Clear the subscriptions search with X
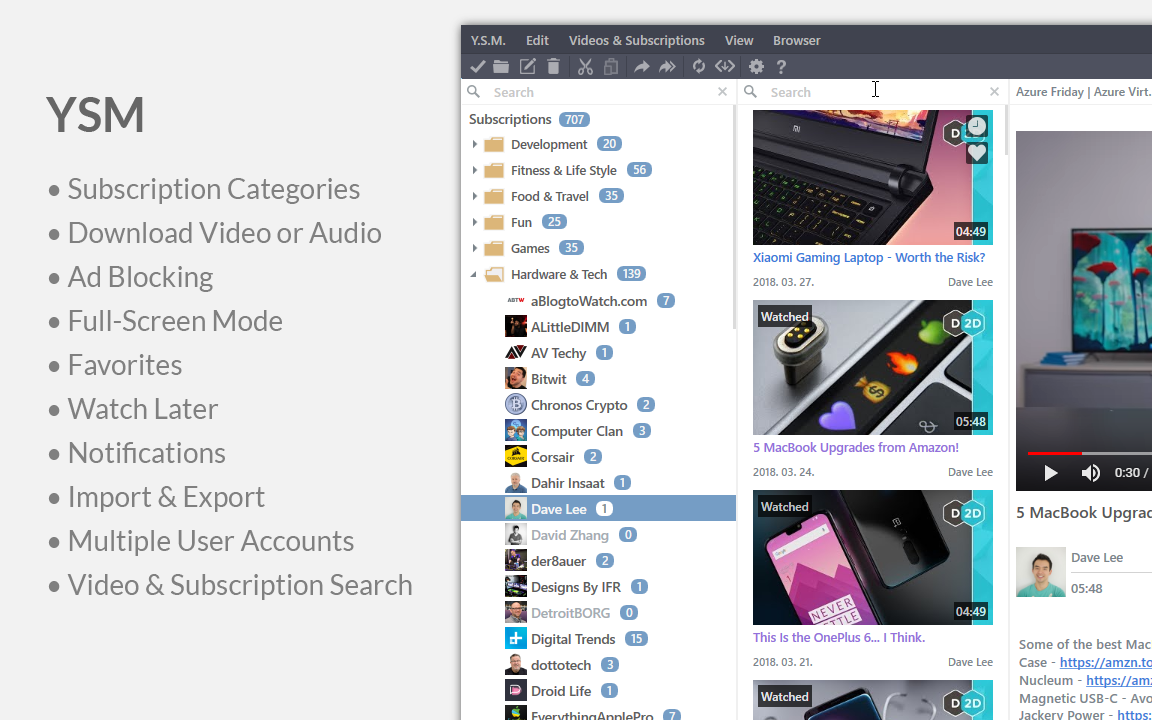 coord(722,92)
